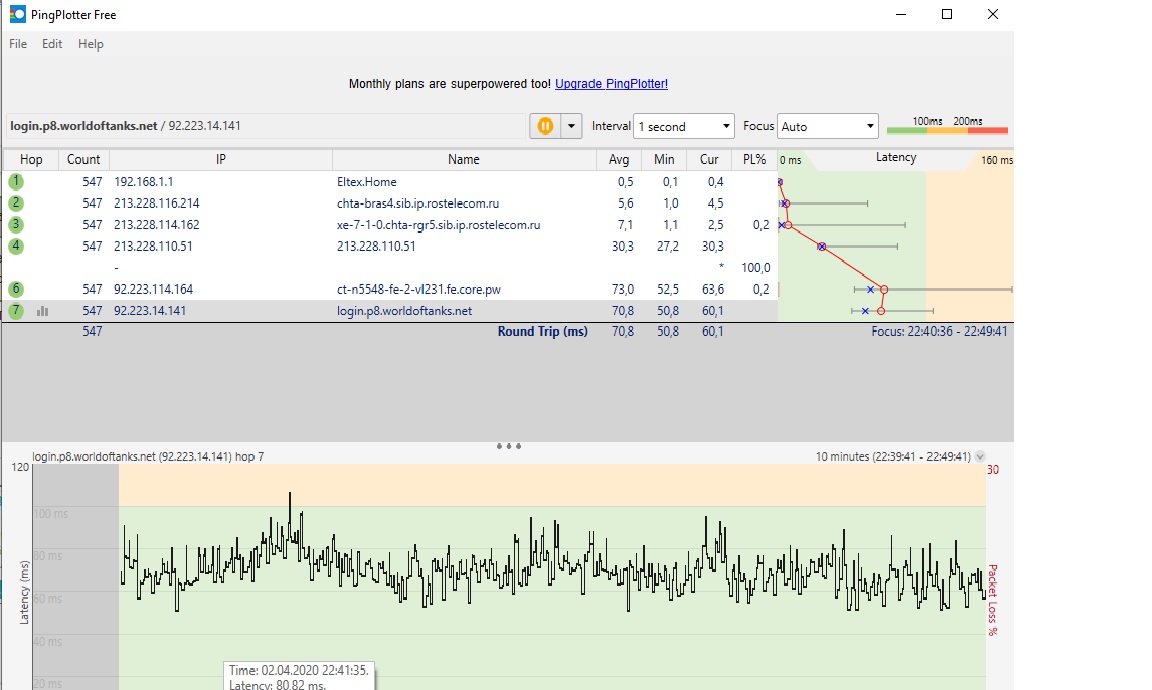Select the hop 3 number icon

tap(16, 225)
